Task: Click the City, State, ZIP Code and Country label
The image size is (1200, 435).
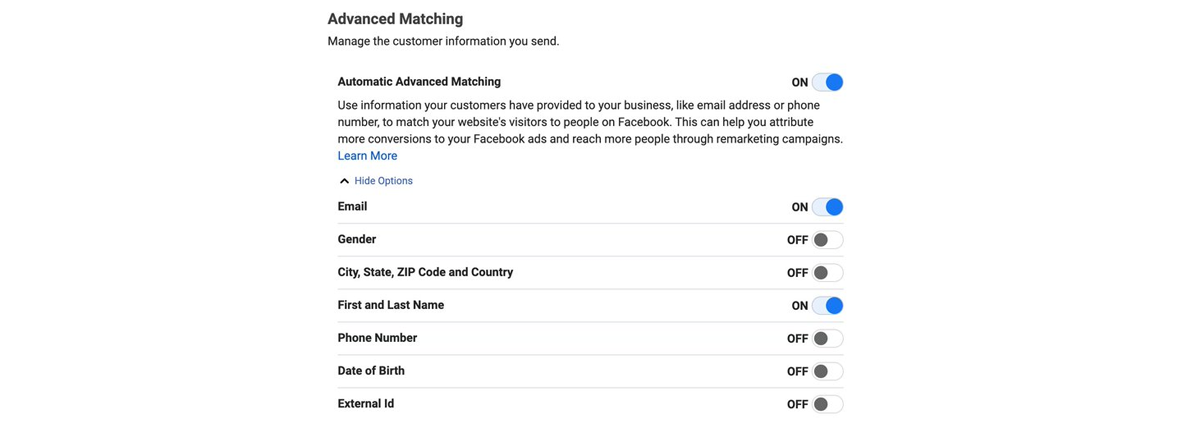Action: pyautogui.click(x=425, y=272)
